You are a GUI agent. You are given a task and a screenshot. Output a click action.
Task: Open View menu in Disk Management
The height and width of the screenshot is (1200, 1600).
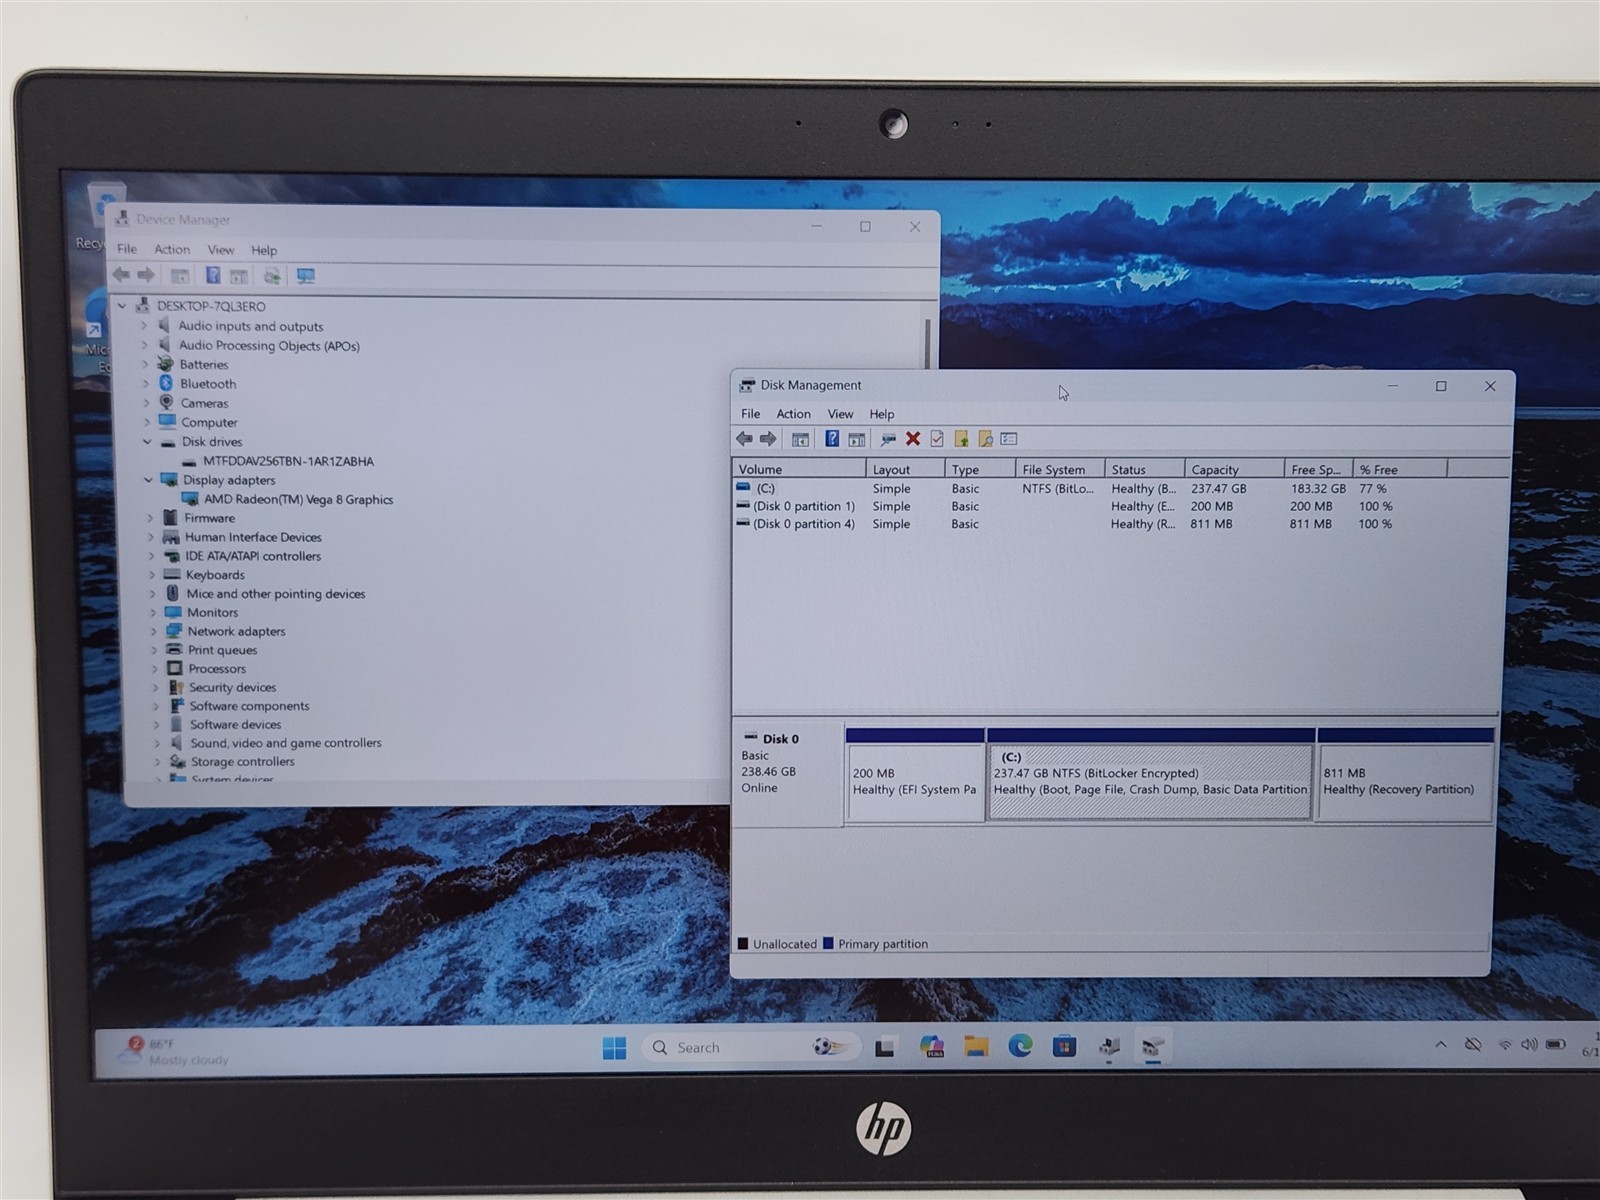(840, 414)
